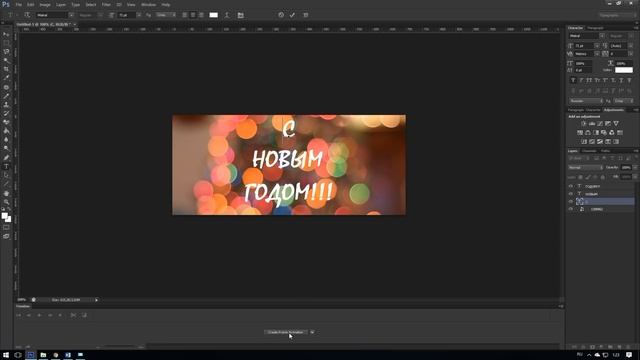Image resolution: width=640 pixels, height=360 pixels.
Task: Select the Brush tool
Action: 6,96
